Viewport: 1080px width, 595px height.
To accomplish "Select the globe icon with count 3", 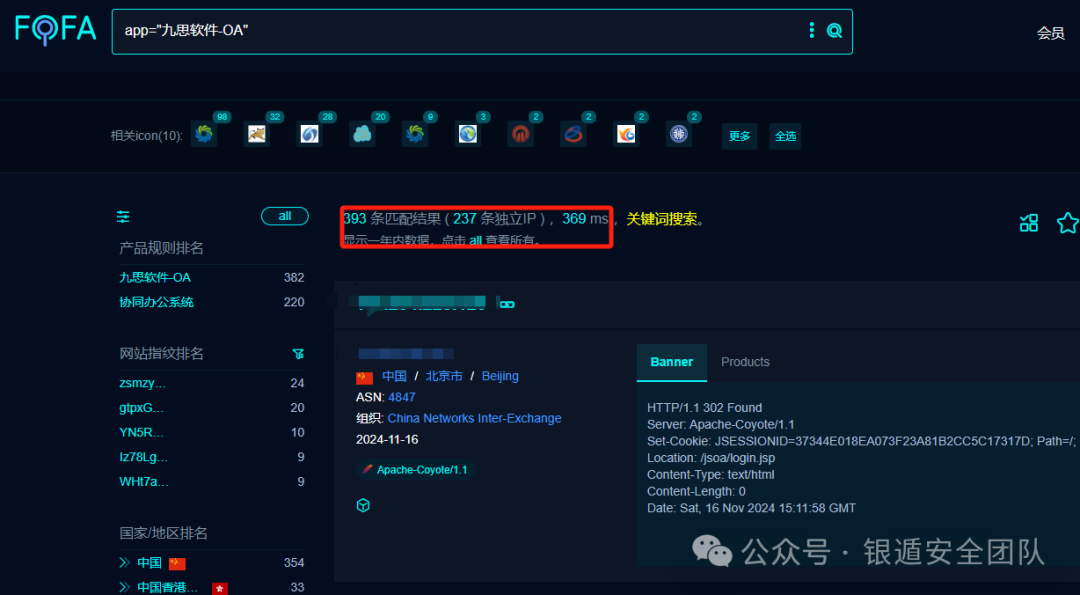I will coord(468,134).
